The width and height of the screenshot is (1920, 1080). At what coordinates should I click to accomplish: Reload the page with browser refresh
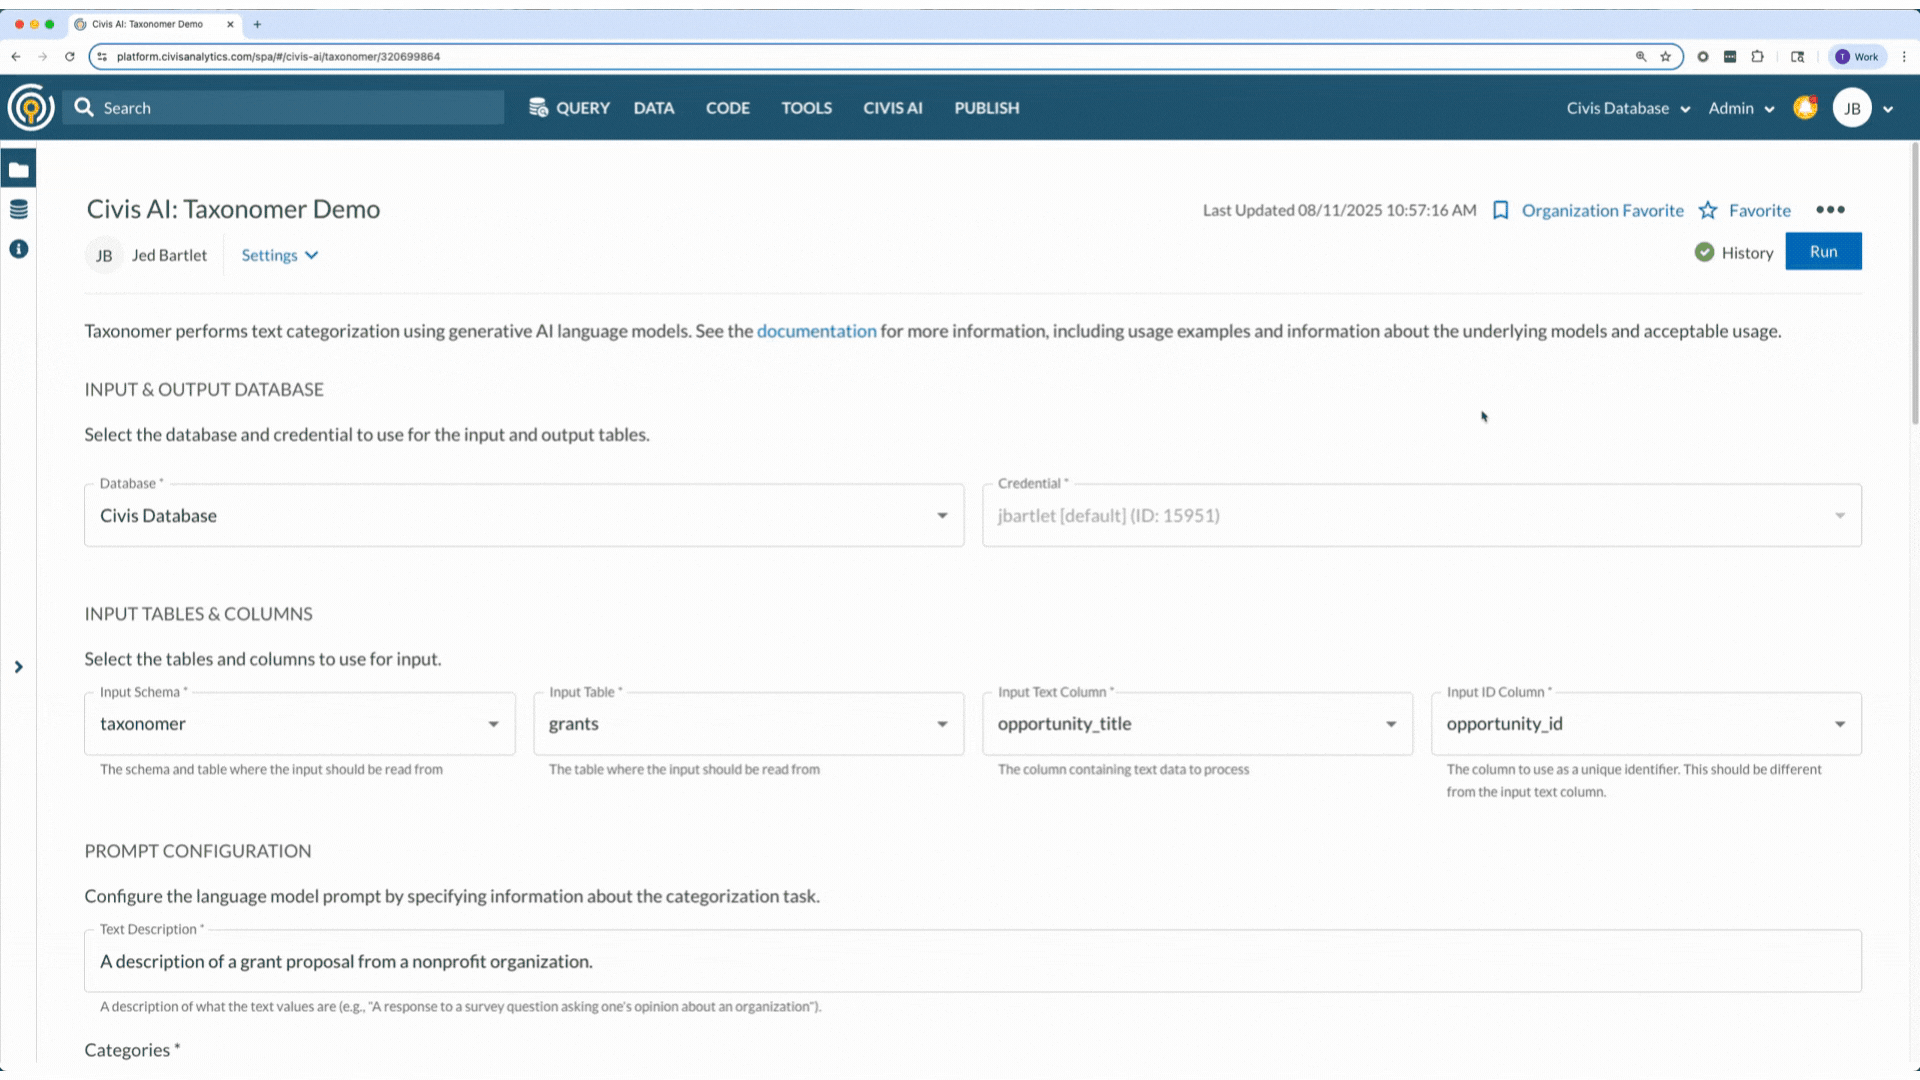69,57
